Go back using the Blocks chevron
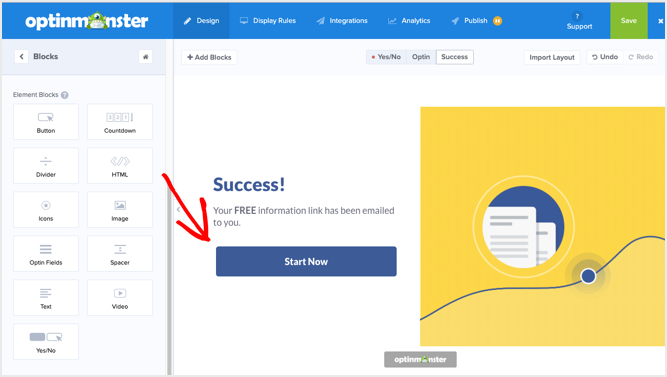This screenshot has height=377, width=667. coord(21,57)
